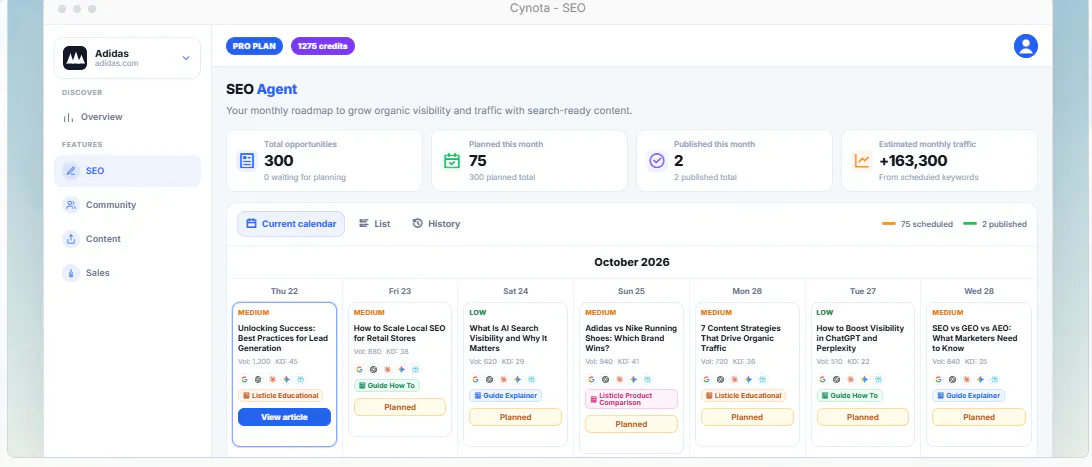
Task: Select the SEO feature in the sidebar
Action: coord(127,171)
